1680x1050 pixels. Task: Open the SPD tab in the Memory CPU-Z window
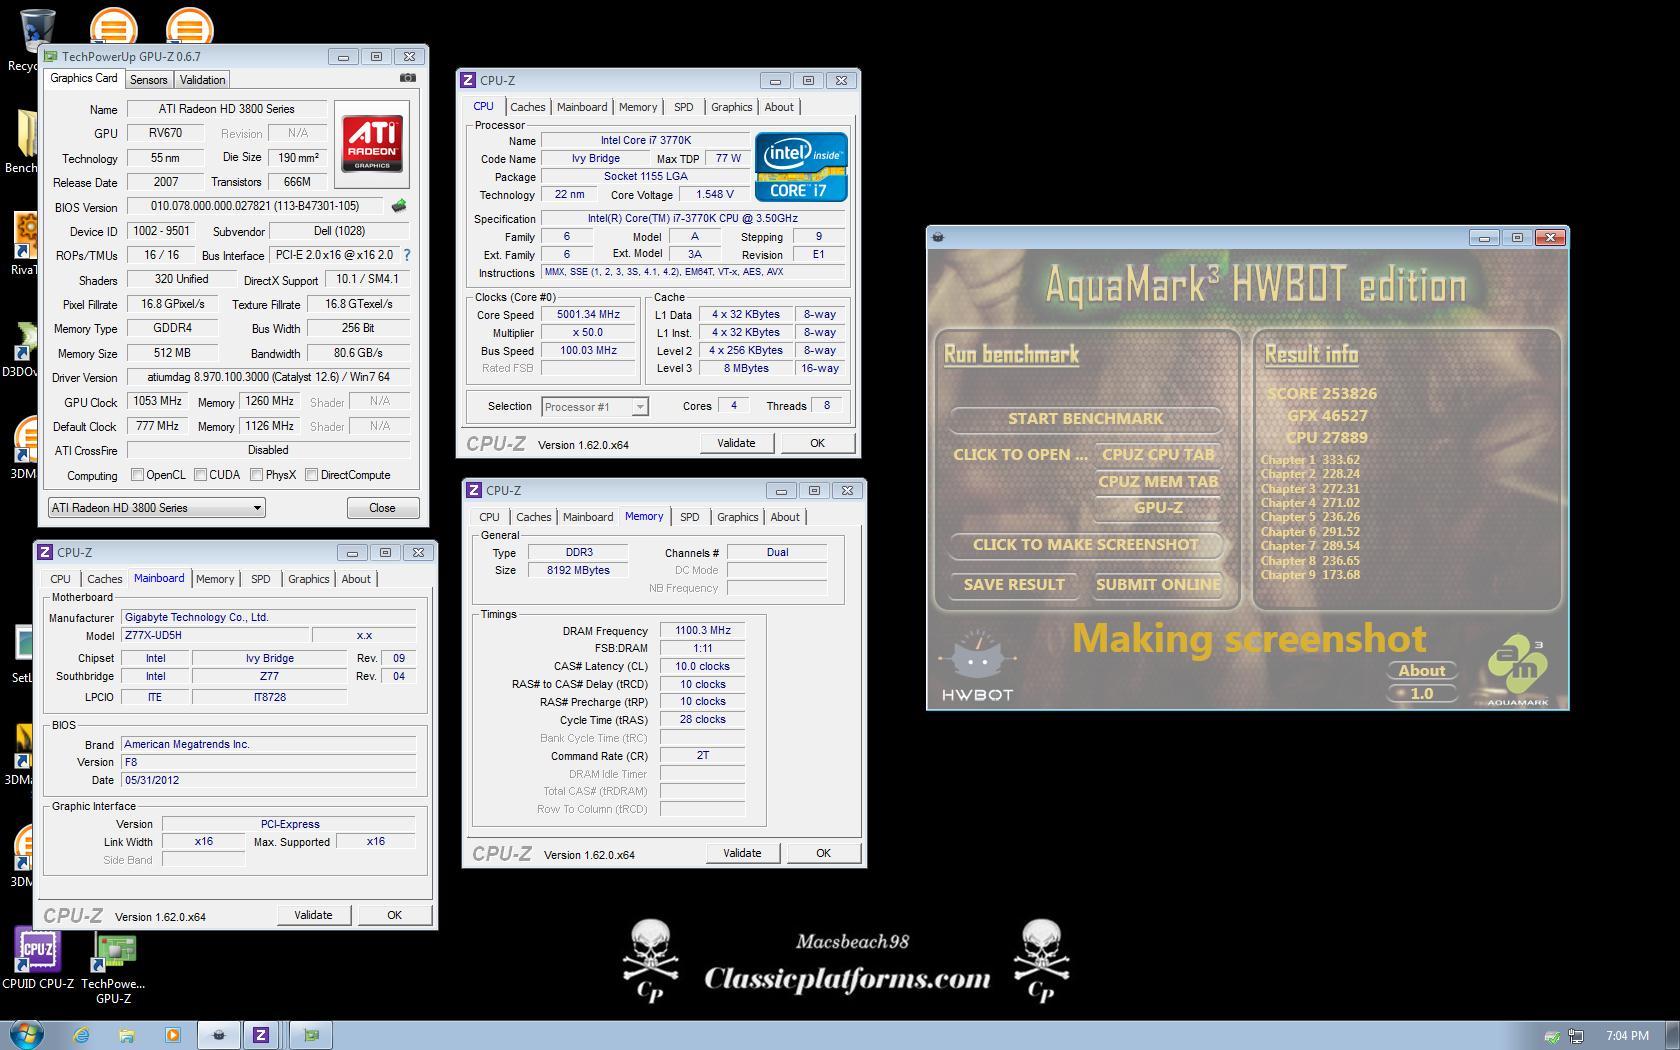pos(689,517)
